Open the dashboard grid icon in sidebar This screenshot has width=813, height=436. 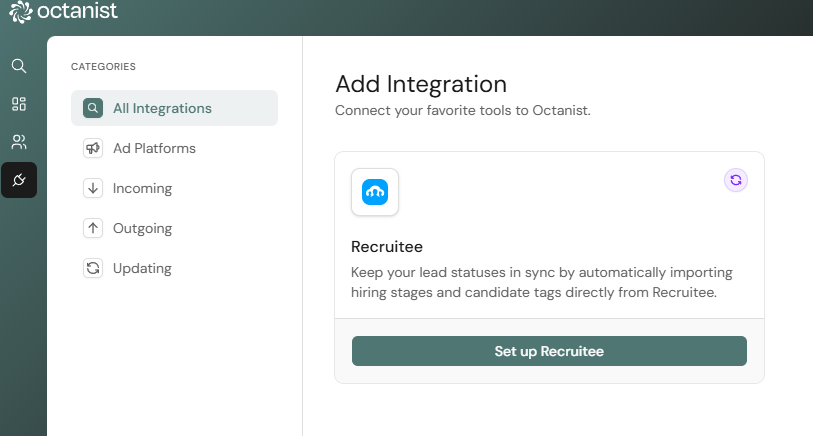(x=19, y=104)
